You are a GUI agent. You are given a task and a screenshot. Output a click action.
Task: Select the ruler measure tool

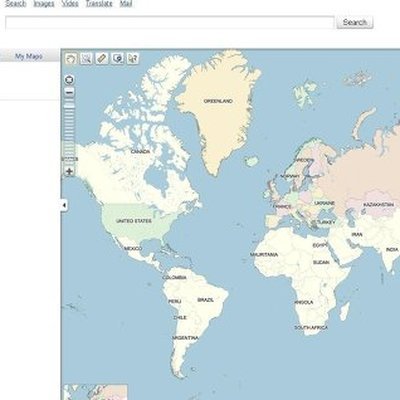click(102, 58)
